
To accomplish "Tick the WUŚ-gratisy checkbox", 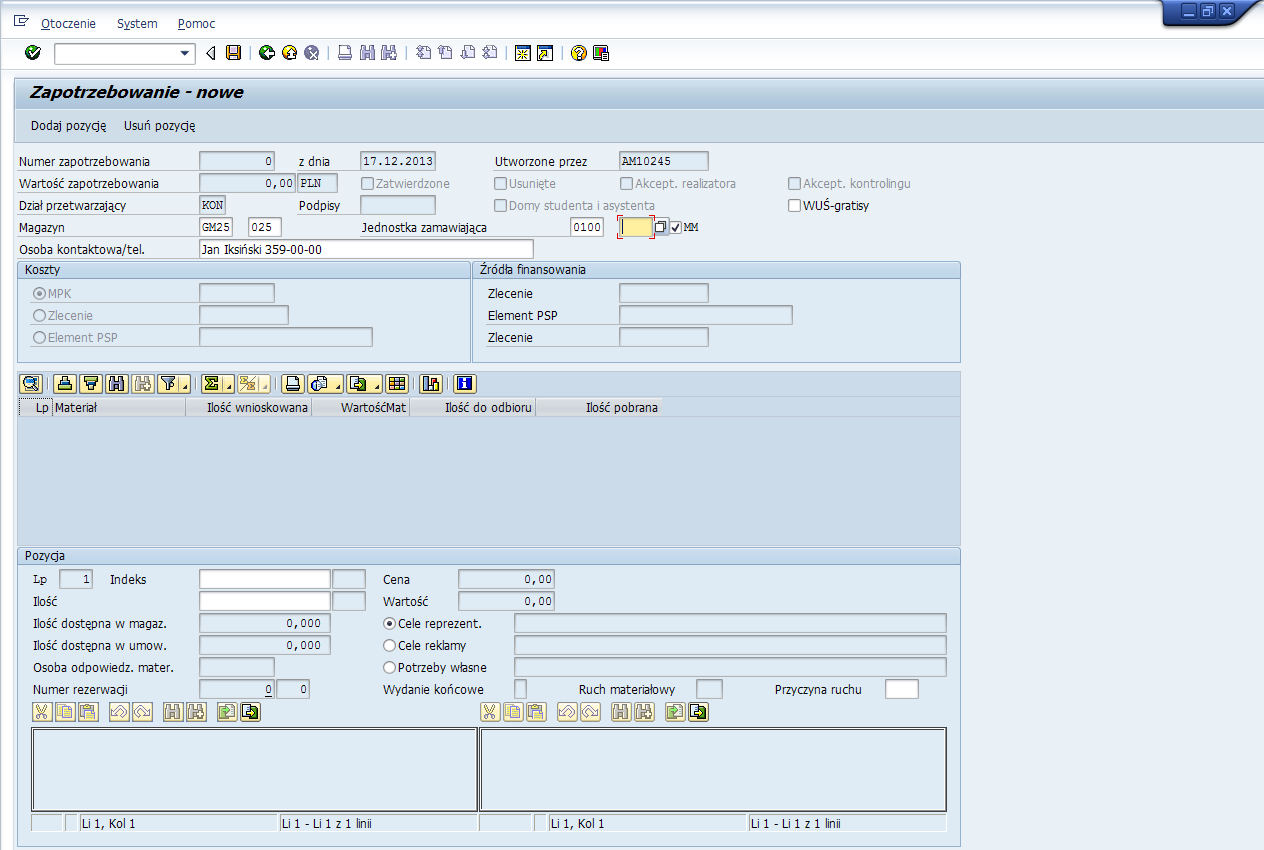I will click(795, 206).
